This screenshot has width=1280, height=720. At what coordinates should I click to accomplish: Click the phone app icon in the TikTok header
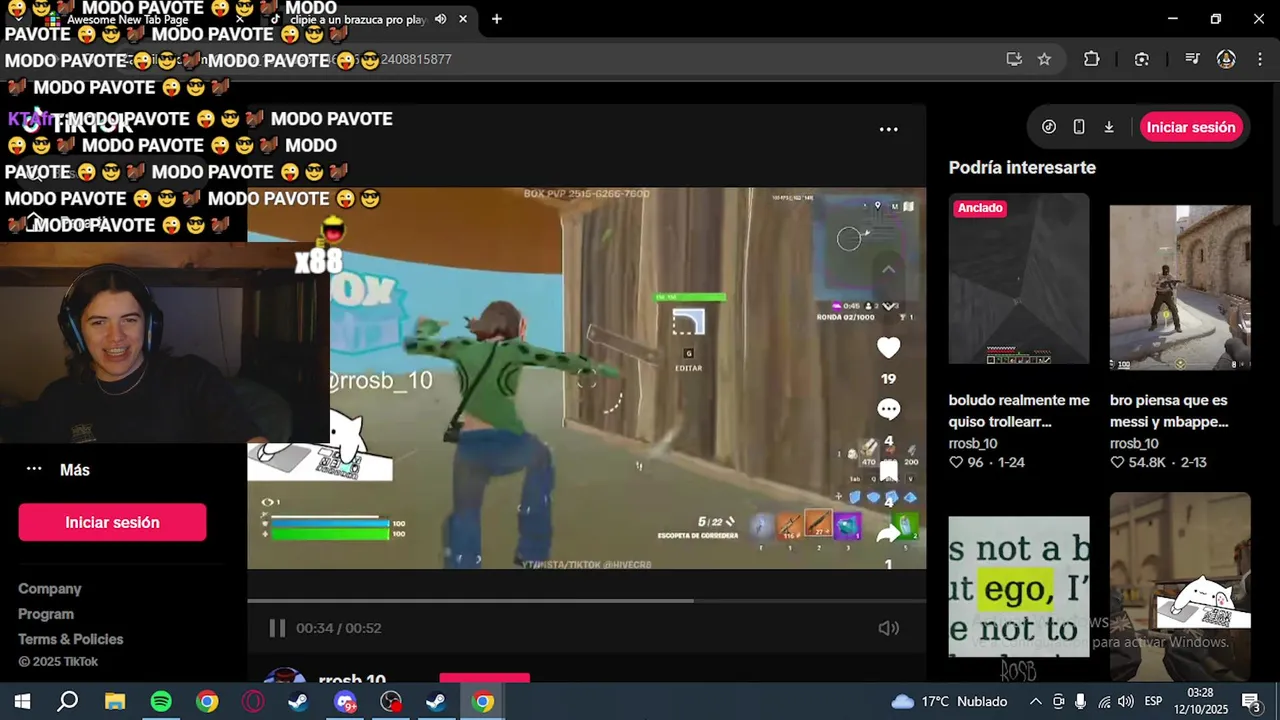1079,127
